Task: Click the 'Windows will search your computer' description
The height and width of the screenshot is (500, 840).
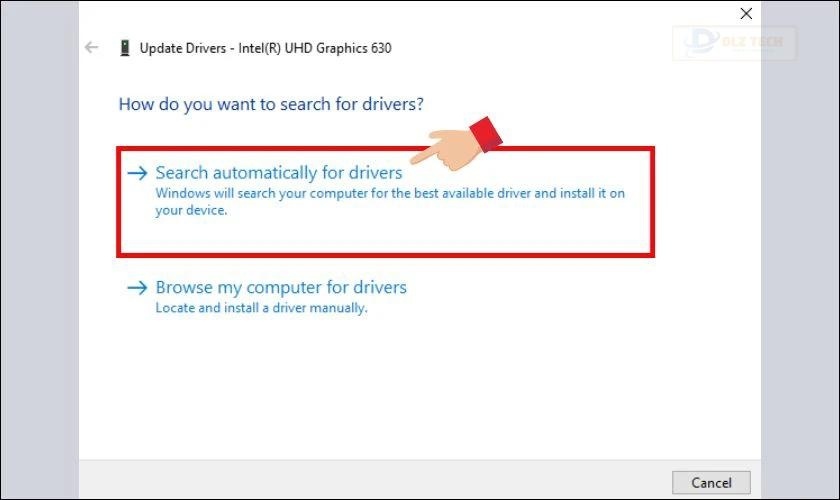Action: [x=389, y=202]
